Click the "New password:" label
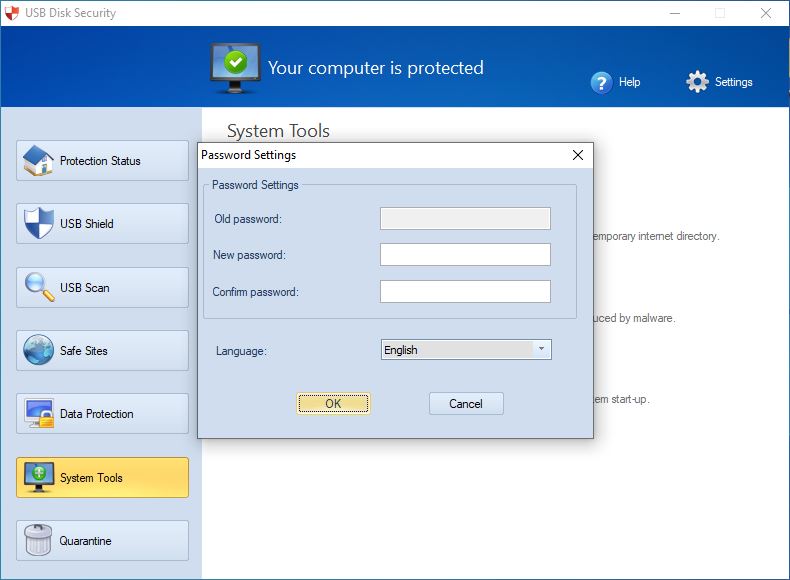The image size is (790, 580). pos(249,255)
